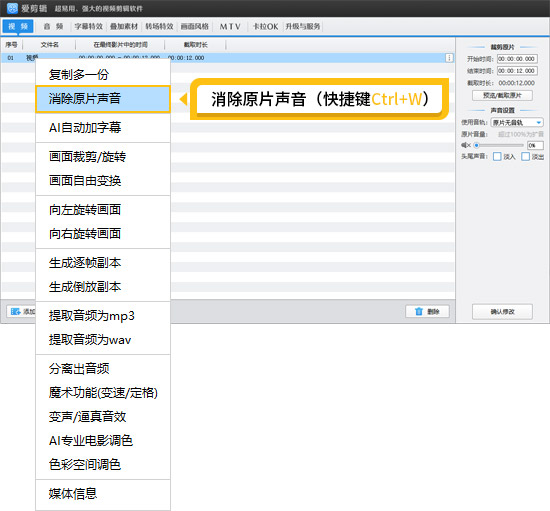550x511 pixels.
Task: Click the trash icon on 删除 button
Action: coord(419,311)
